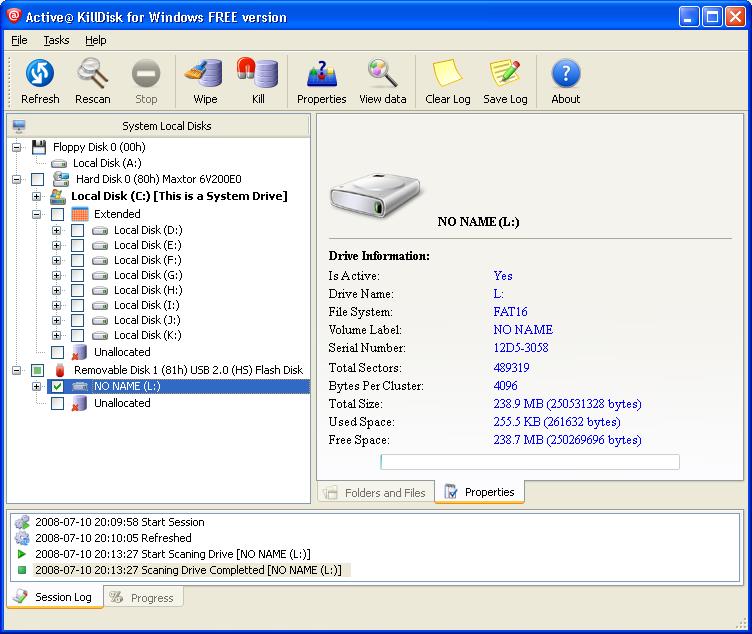Viewport: 752px width, 634px height.
Task: Collapse the Floppy Disk 0 node
Action: 17,147
